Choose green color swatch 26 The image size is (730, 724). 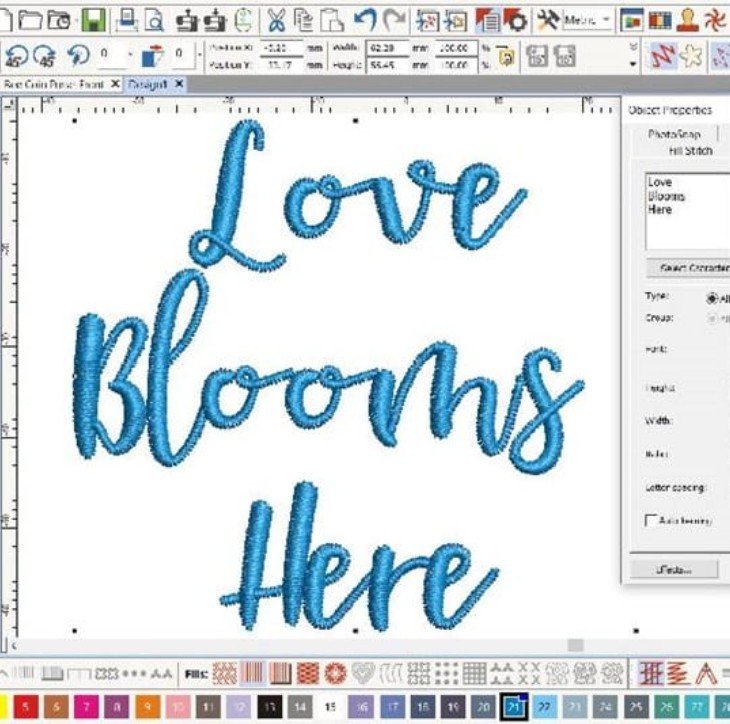(x=667, y=707)
